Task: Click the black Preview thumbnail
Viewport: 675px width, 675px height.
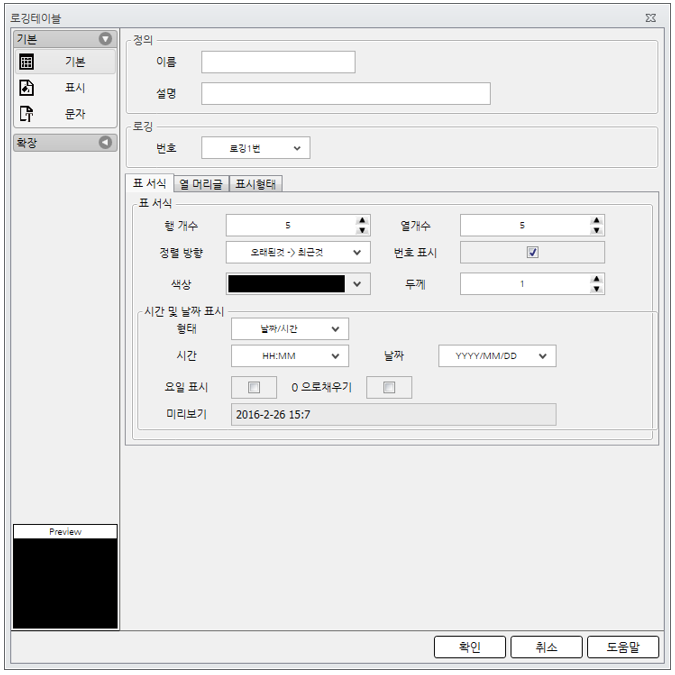Action: point(65,583)
